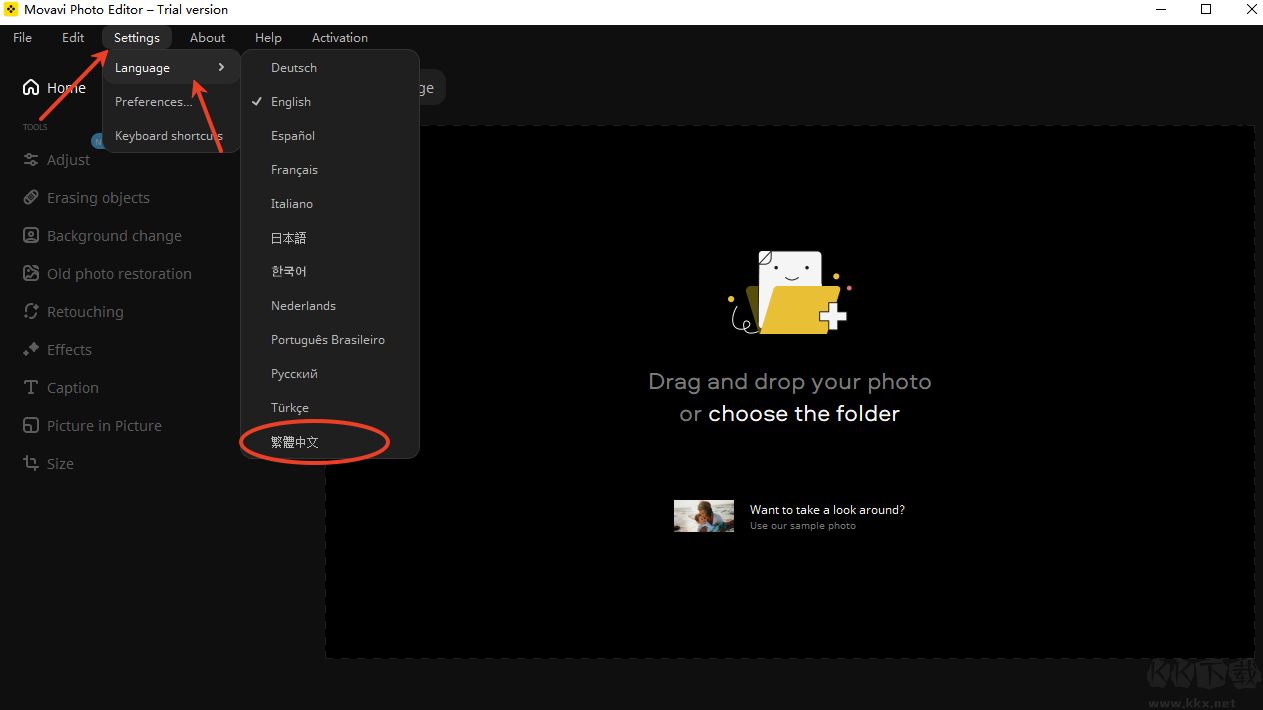The height and width of the screenshot is (710, 1263).
Task: Select 日本語 language
Action: coord(330,238)
